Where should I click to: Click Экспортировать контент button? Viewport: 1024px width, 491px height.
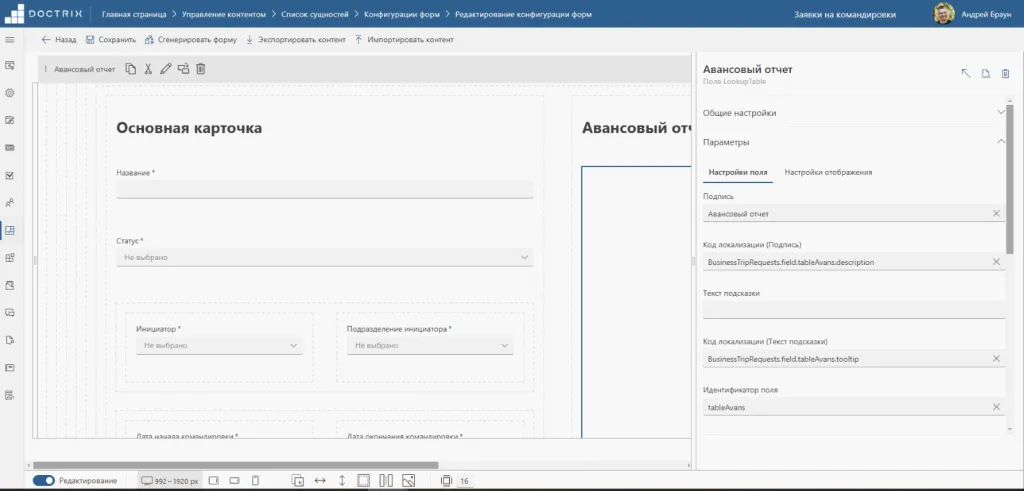click(295, 40)
